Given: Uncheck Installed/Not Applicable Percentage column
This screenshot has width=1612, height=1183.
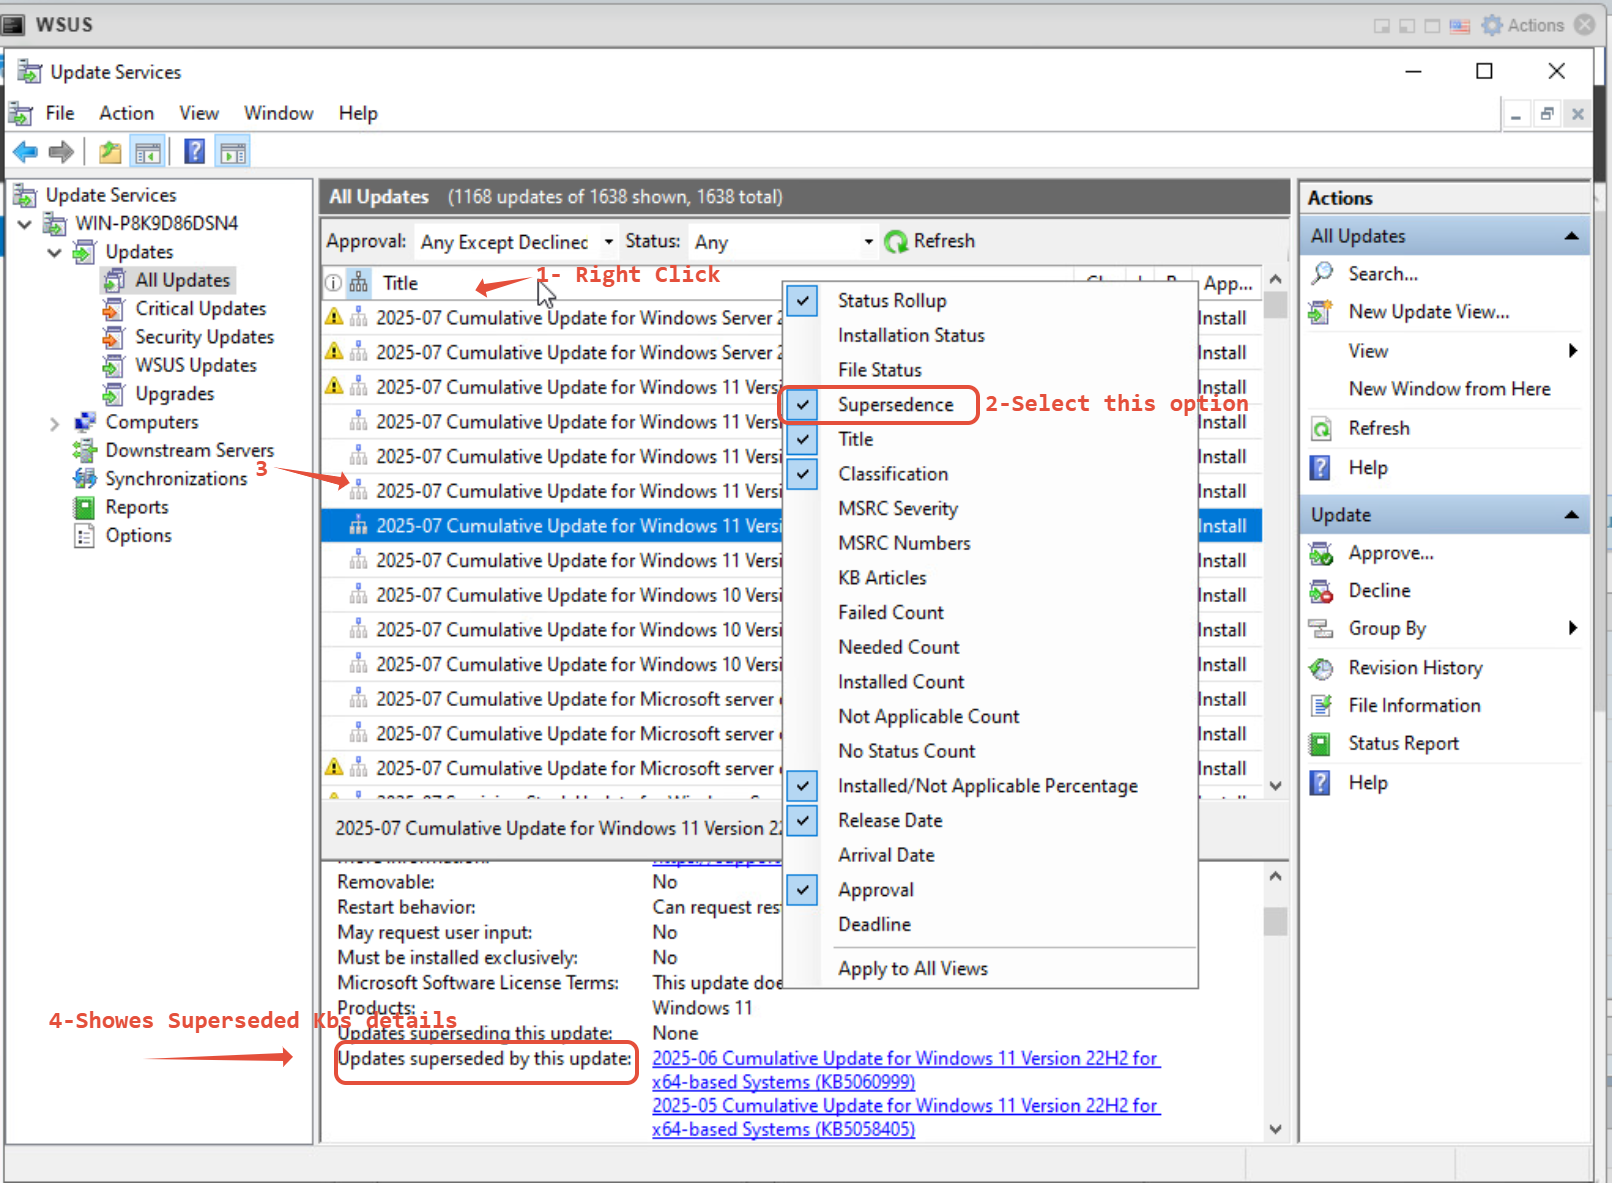Looking at the screenshot, I should [802, 786].
